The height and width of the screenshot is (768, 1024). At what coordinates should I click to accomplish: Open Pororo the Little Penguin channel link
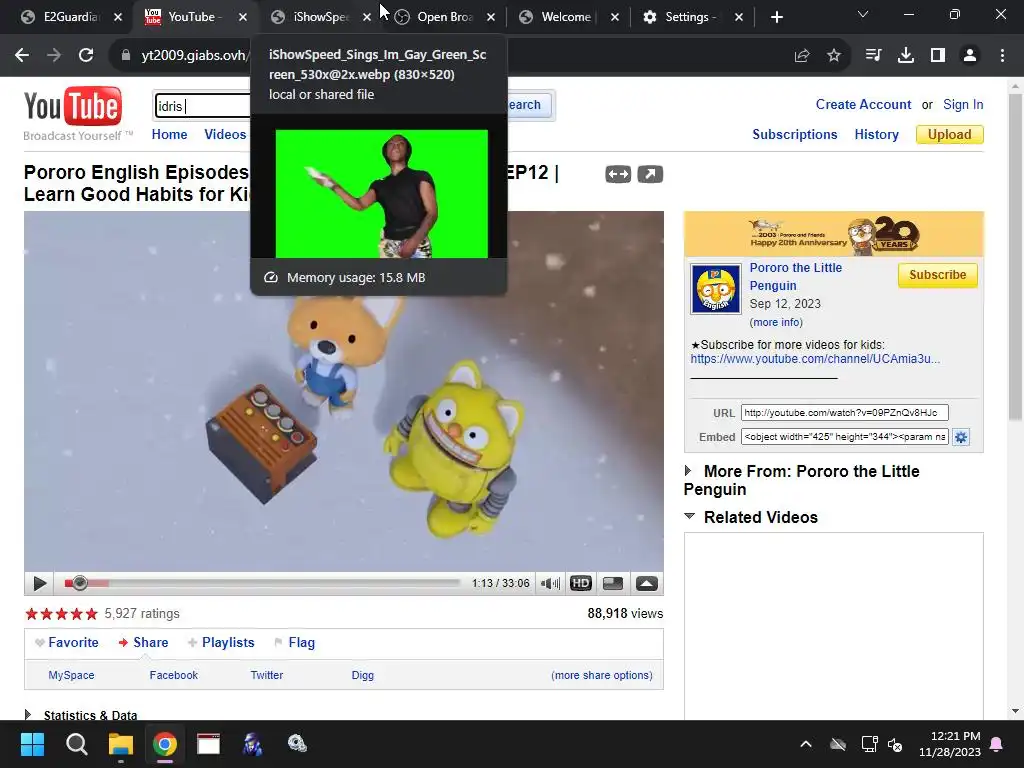(x=795, y=276)
